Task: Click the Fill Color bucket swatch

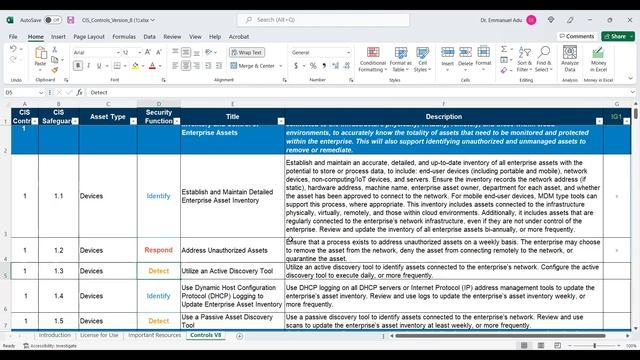Action: [x=136, y=66]
